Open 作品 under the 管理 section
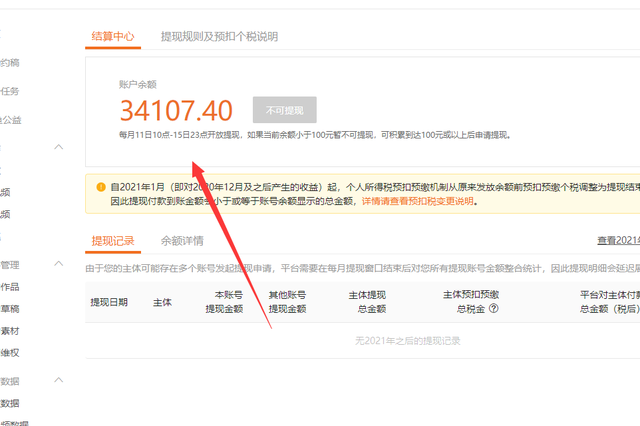The width and height of the screenshot is (640, 426). 9,287
